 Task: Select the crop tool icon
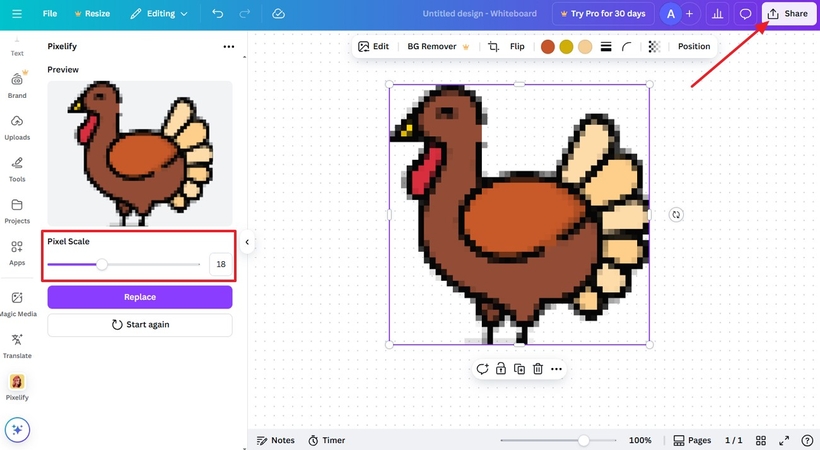493,47
